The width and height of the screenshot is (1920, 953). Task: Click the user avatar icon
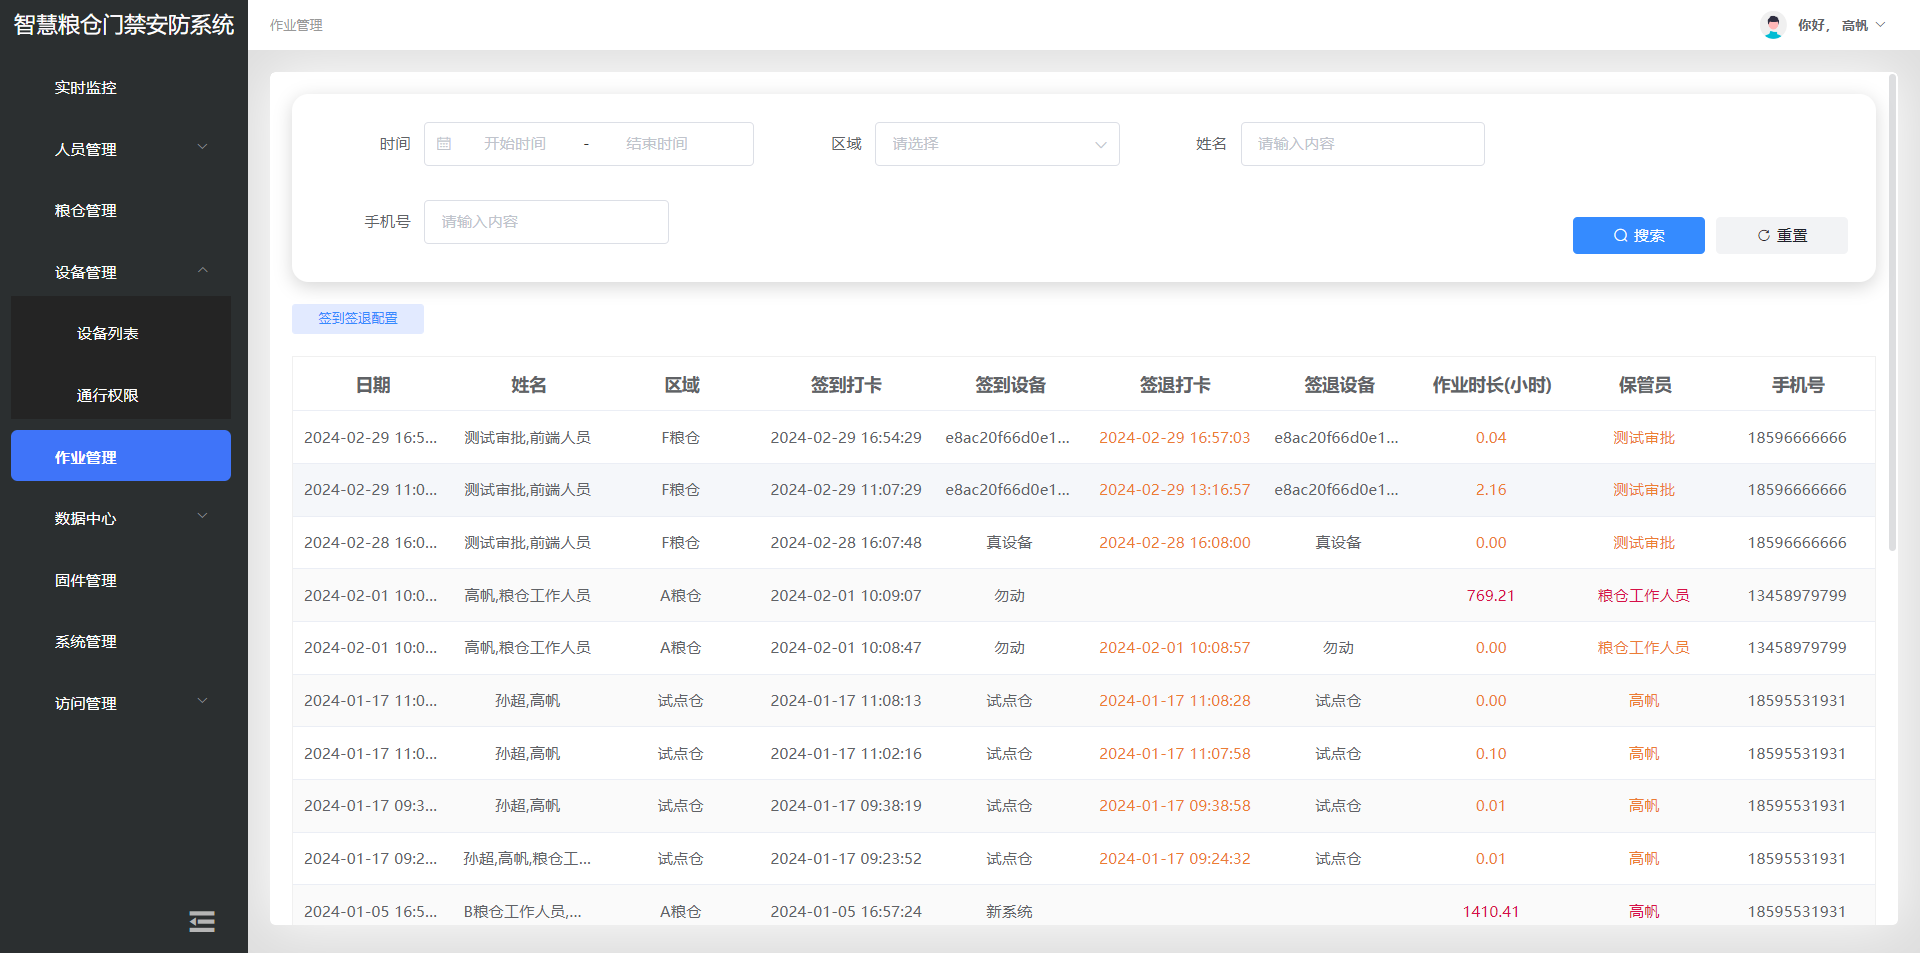pyautogui.click(x=1773, y=25)
